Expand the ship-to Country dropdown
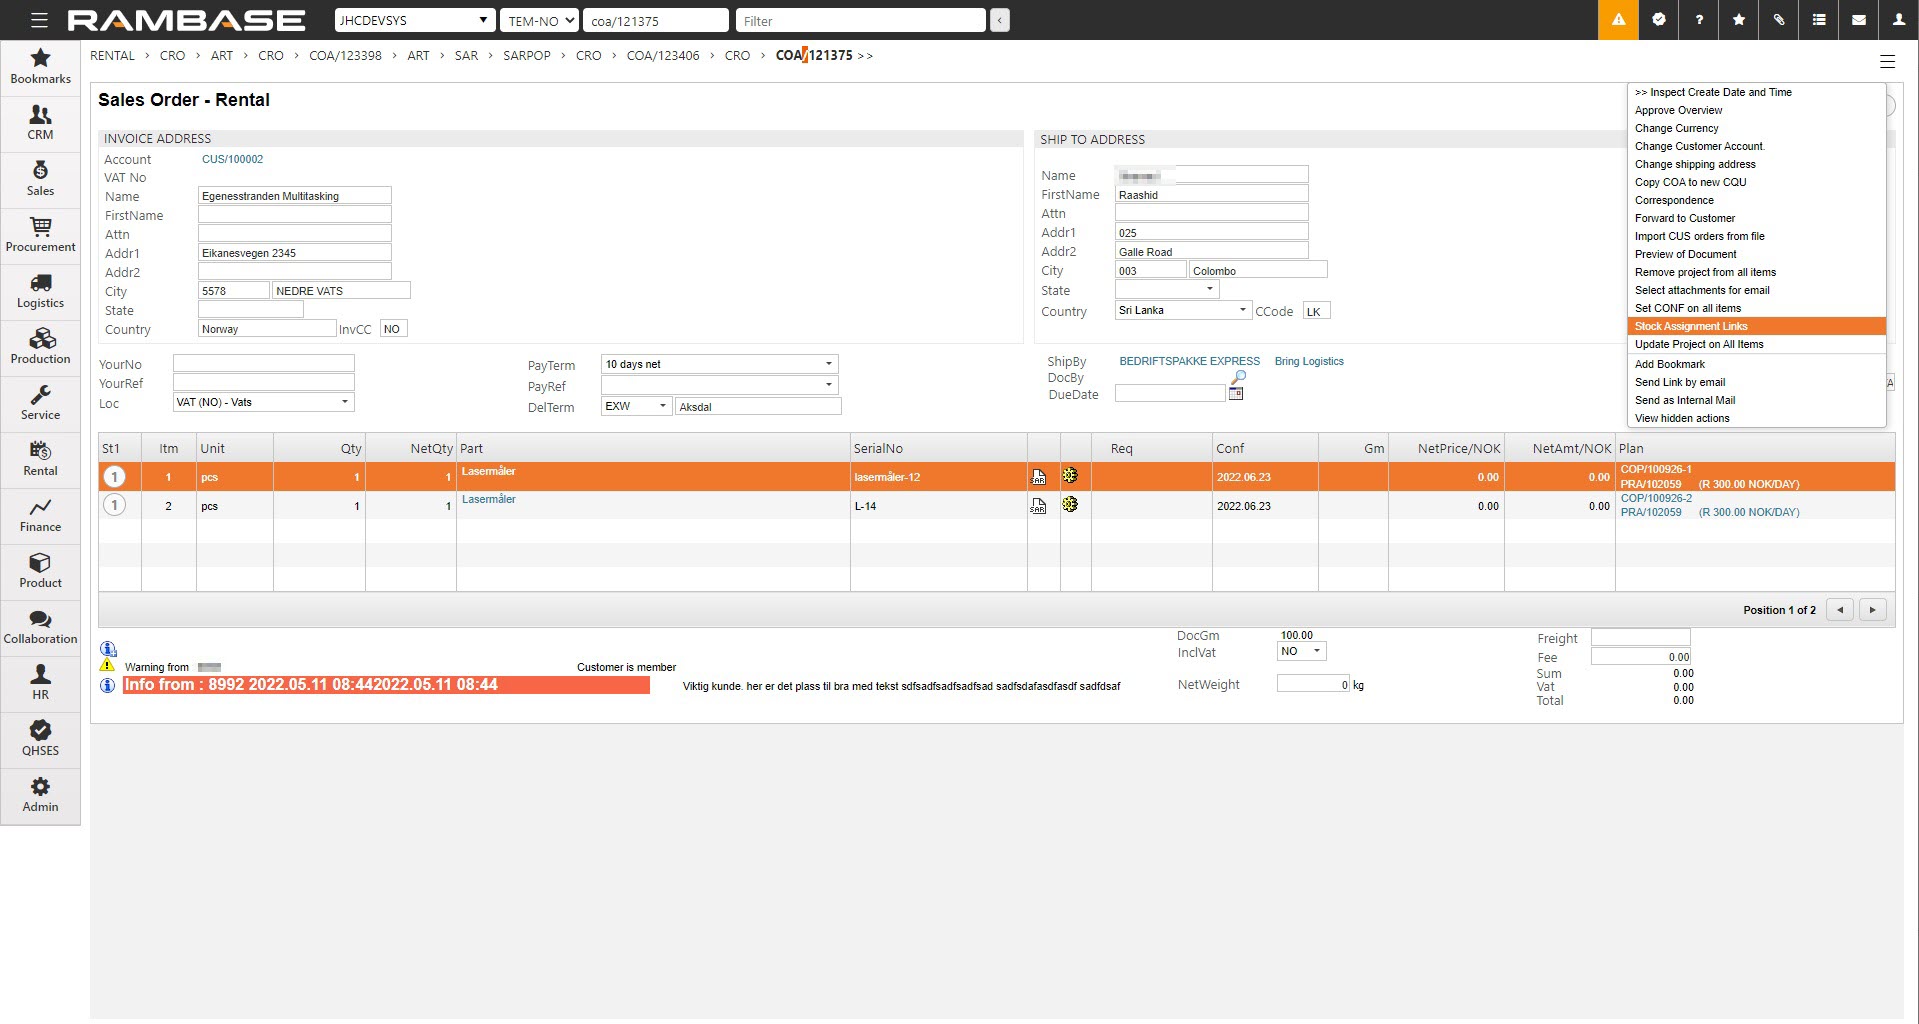The width and height of the screenshot is (1919, 1024). pyautogui.click(x=1242, y=310)
